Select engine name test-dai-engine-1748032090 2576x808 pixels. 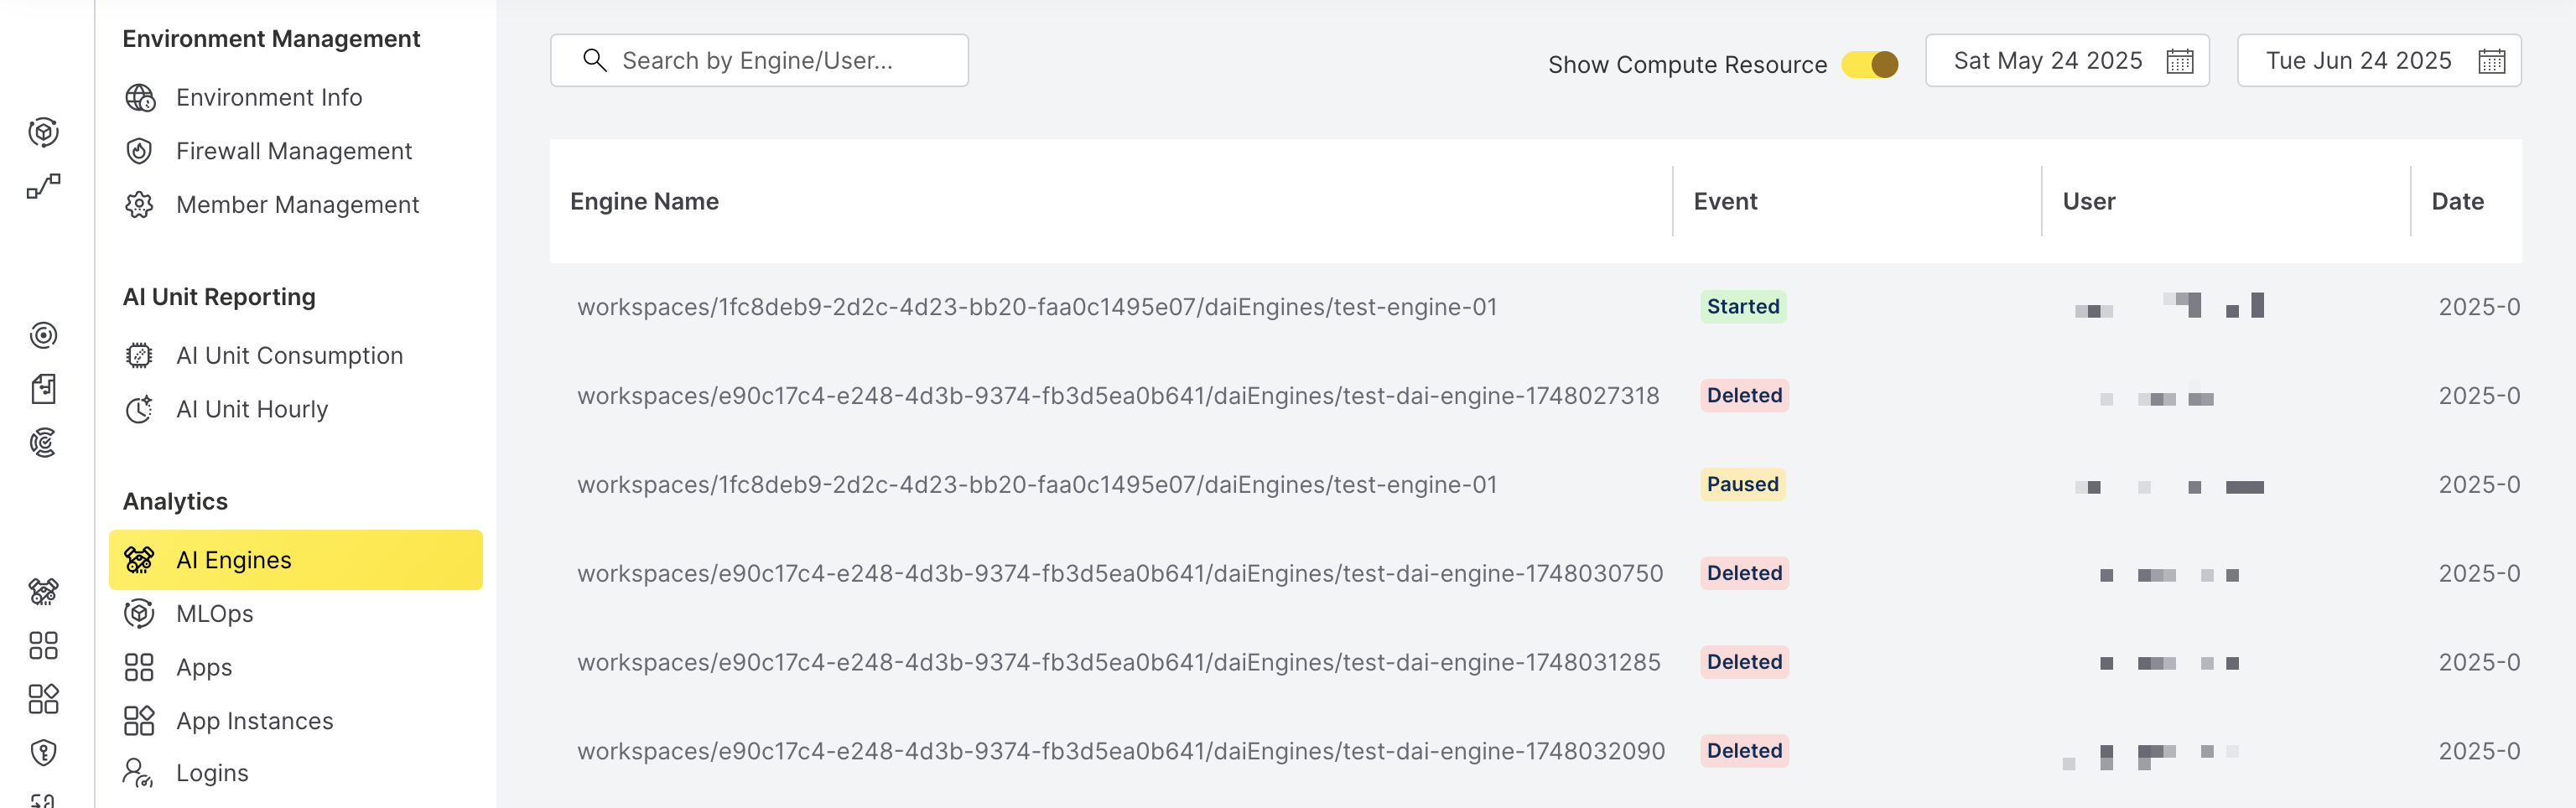[x=1121, y=752]
